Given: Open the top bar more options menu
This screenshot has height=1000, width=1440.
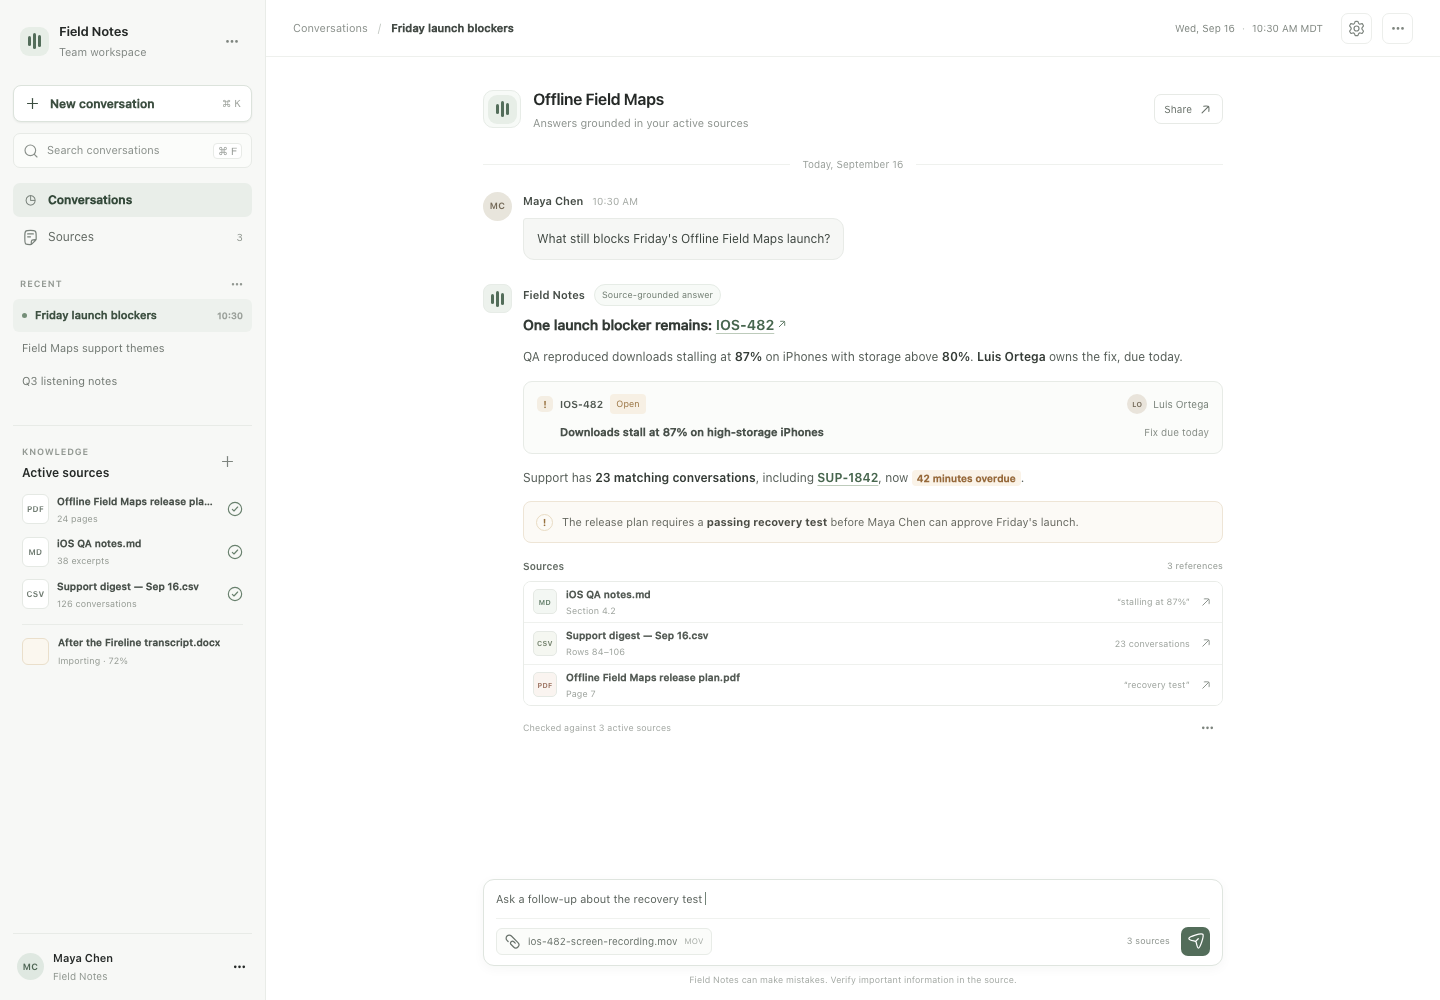Looking at the screenshot, I should [x=1398, y=29].
